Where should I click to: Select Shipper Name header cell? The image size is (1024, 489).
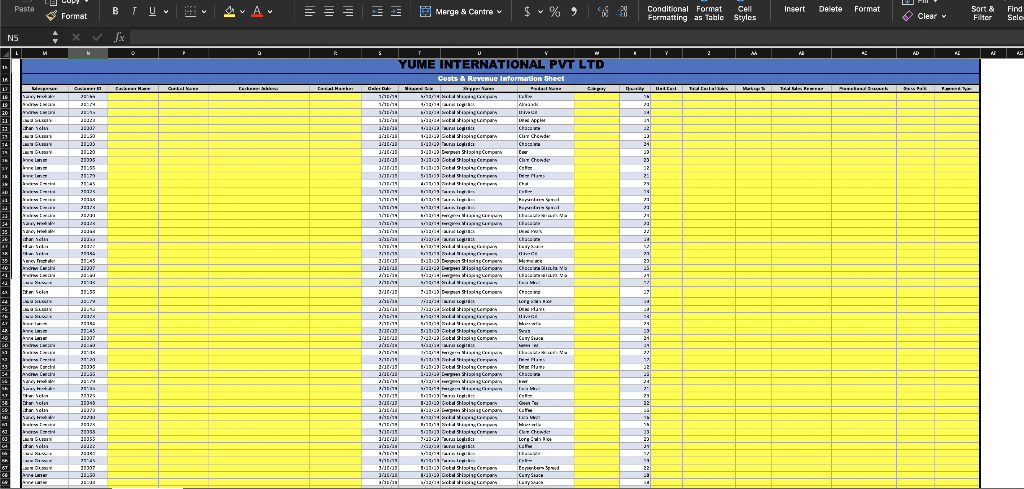[x=479, y=88]
